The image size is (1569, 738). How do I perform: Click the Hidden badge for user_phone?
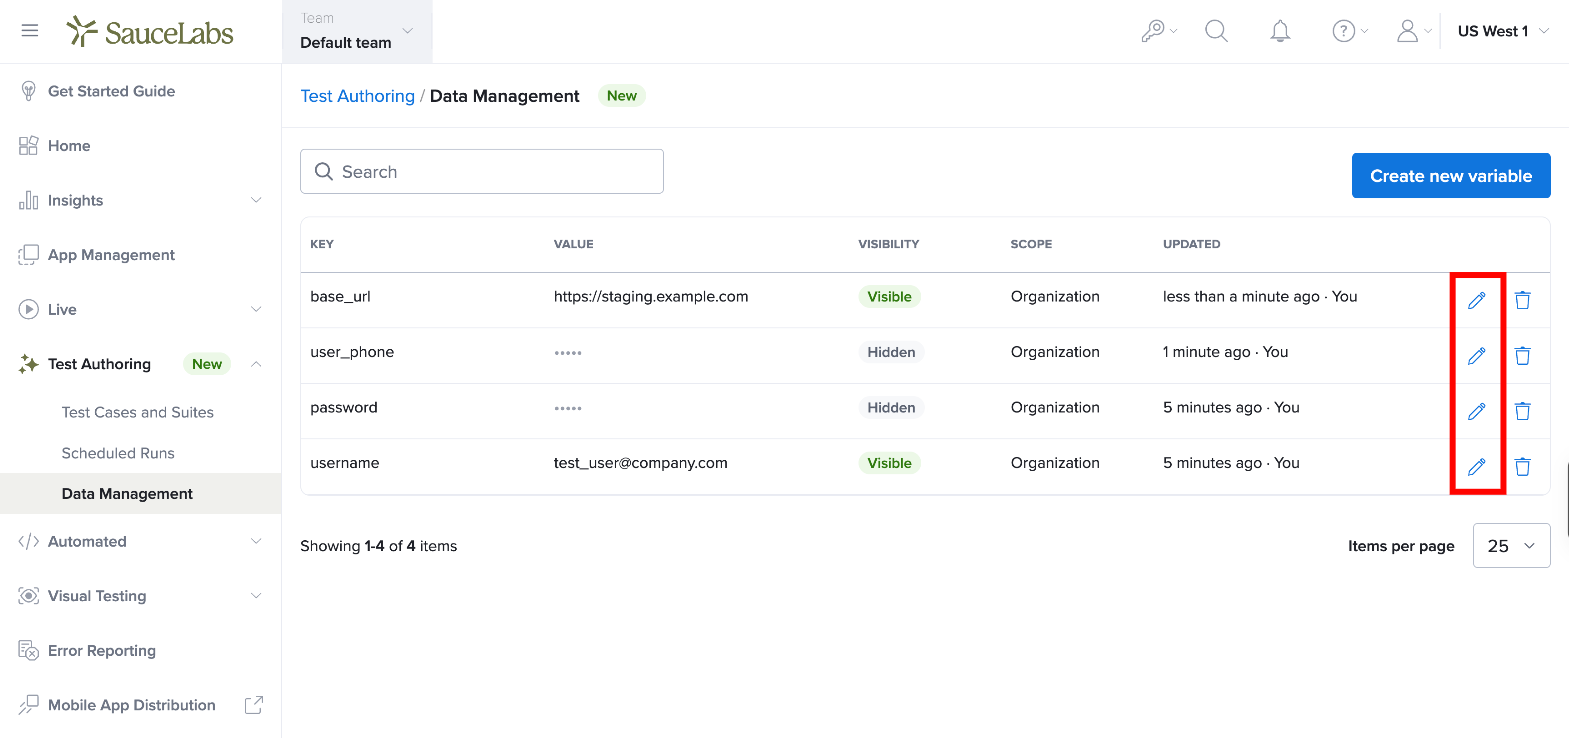coord(891,352)
